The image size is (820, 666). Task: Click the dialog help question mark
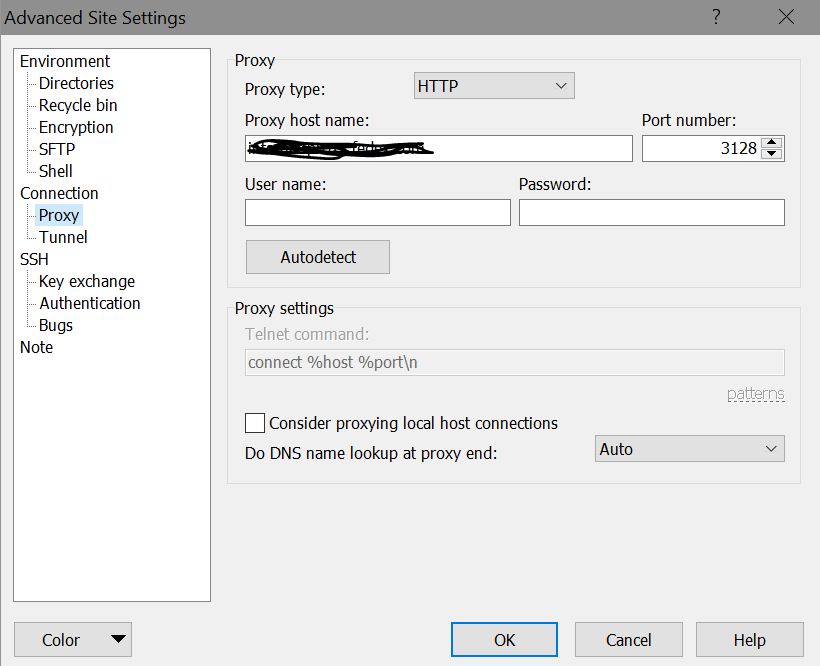pos(716,17)
